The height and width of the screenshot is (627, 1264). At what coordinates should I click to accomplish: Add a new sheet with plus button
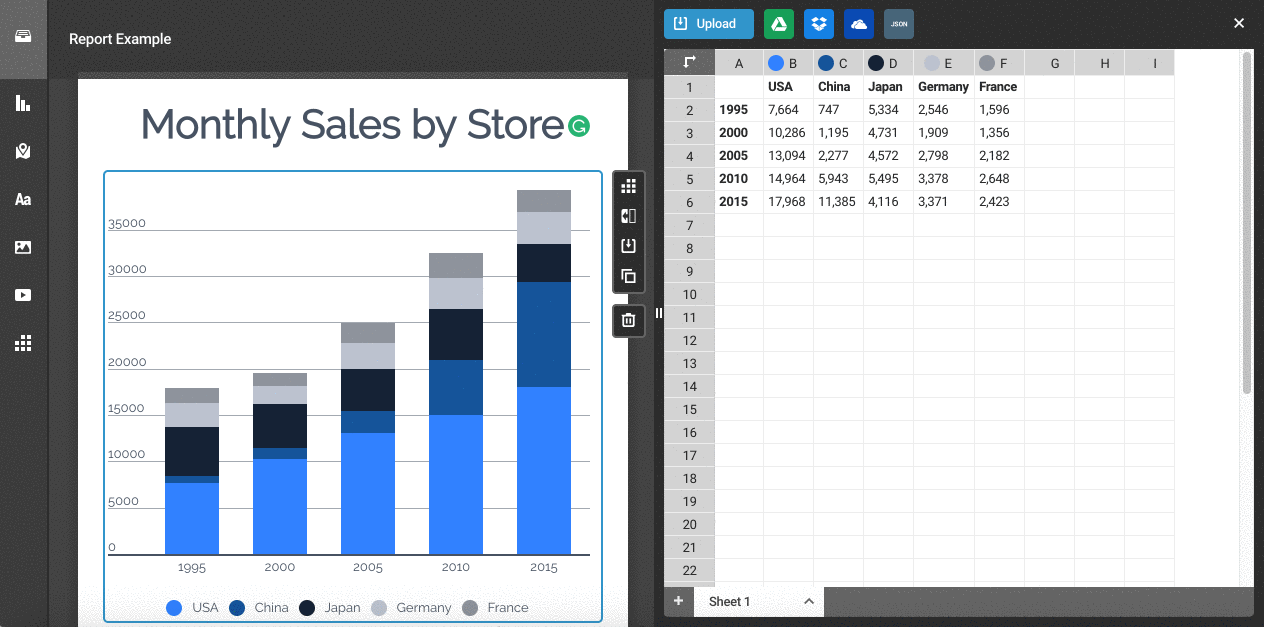pyautogui.click(x=678, y=601)
